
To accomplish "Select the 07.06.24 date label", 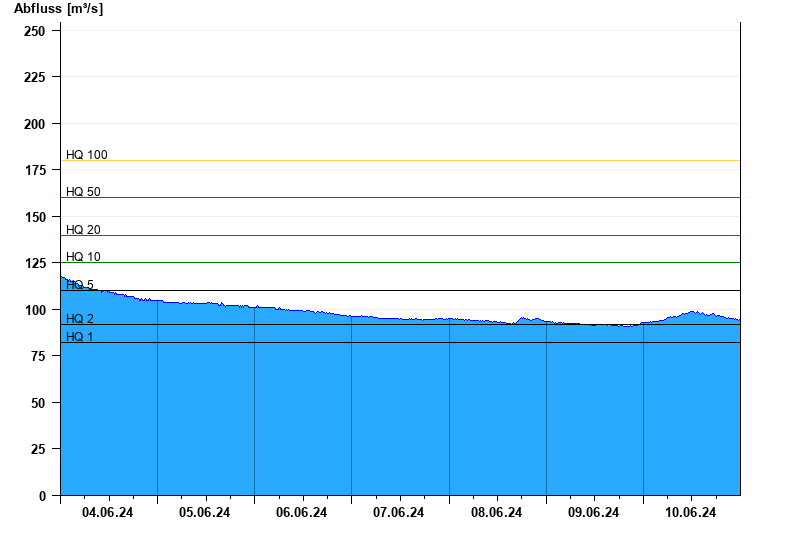I will pos(398,512).
